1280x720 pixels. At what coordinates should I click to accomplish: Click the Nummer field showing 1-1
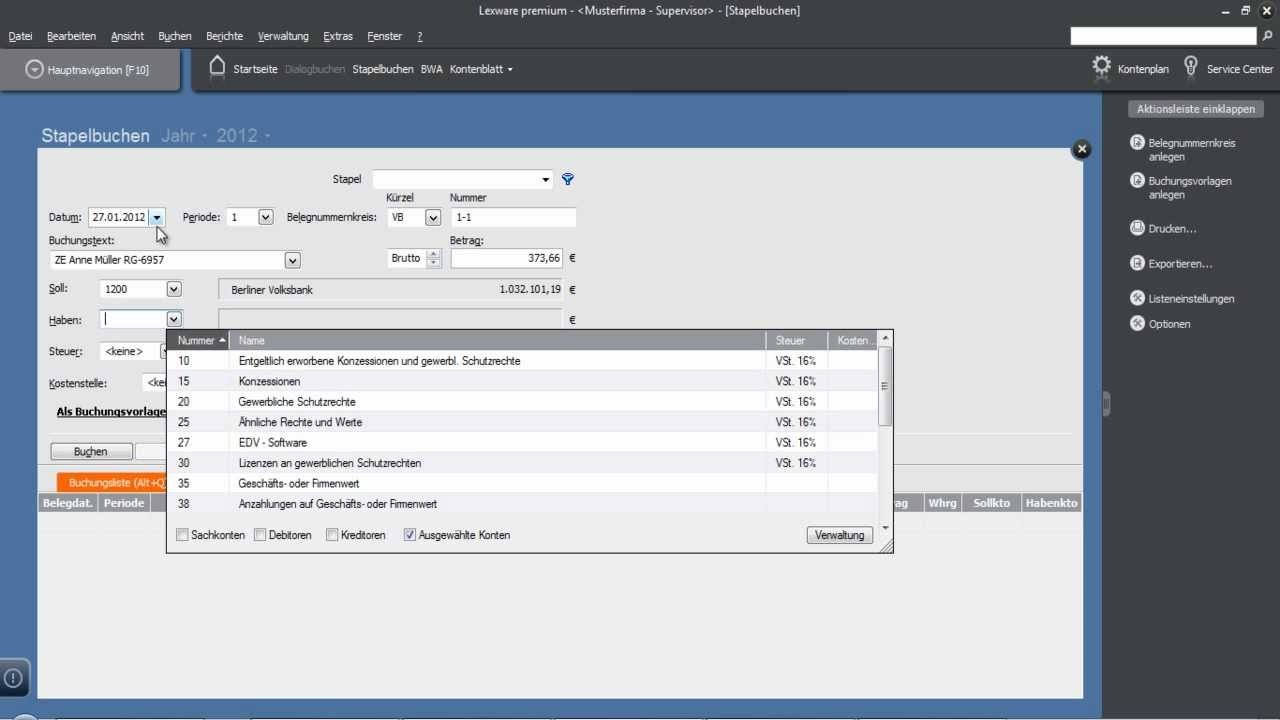(x=513, y=217)
